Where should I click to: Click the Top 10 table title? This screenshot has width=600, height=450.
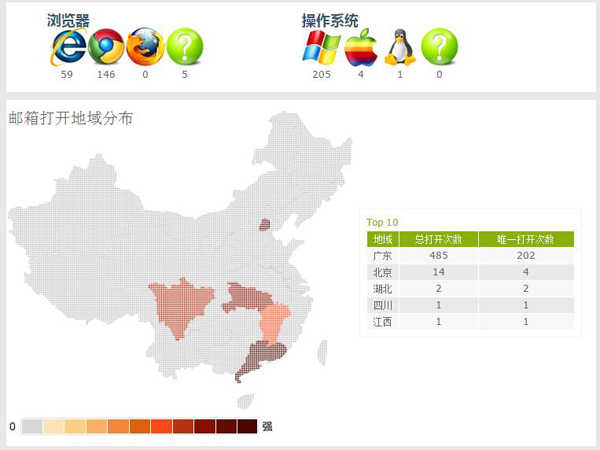pyautogui.click(x=382, y=222)
